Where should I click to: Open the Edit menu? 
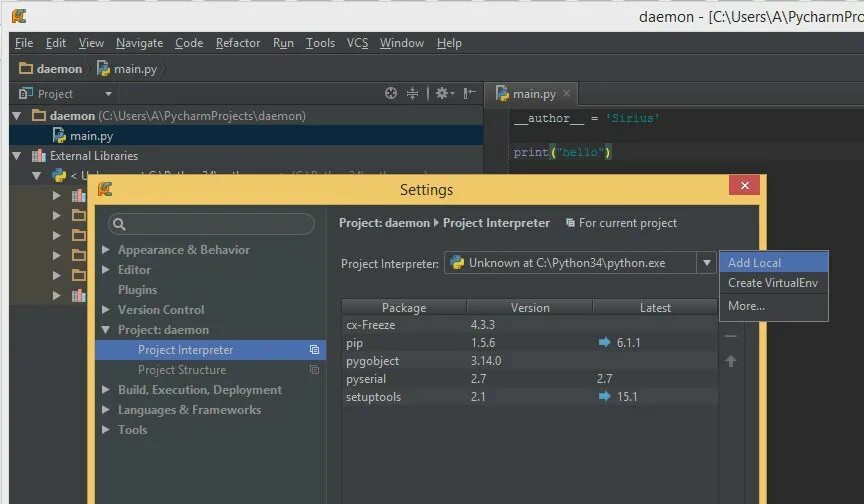click(56, 43)
